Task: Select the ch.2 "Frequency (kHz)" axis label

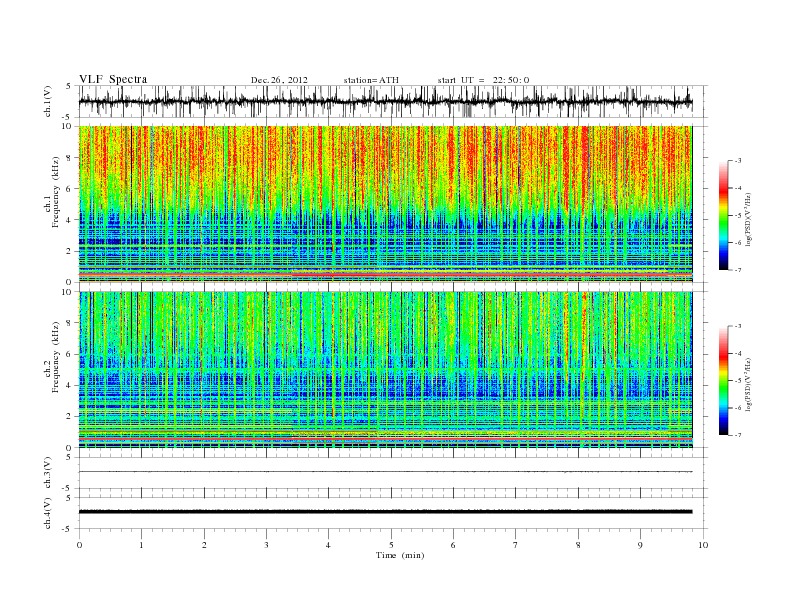Action: [55, 358]
